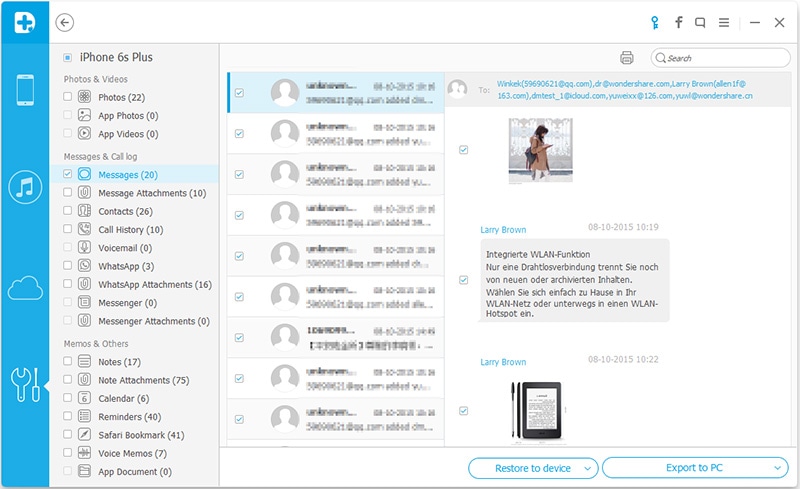Click the second Larry Brown sender name

coord(503,362)
